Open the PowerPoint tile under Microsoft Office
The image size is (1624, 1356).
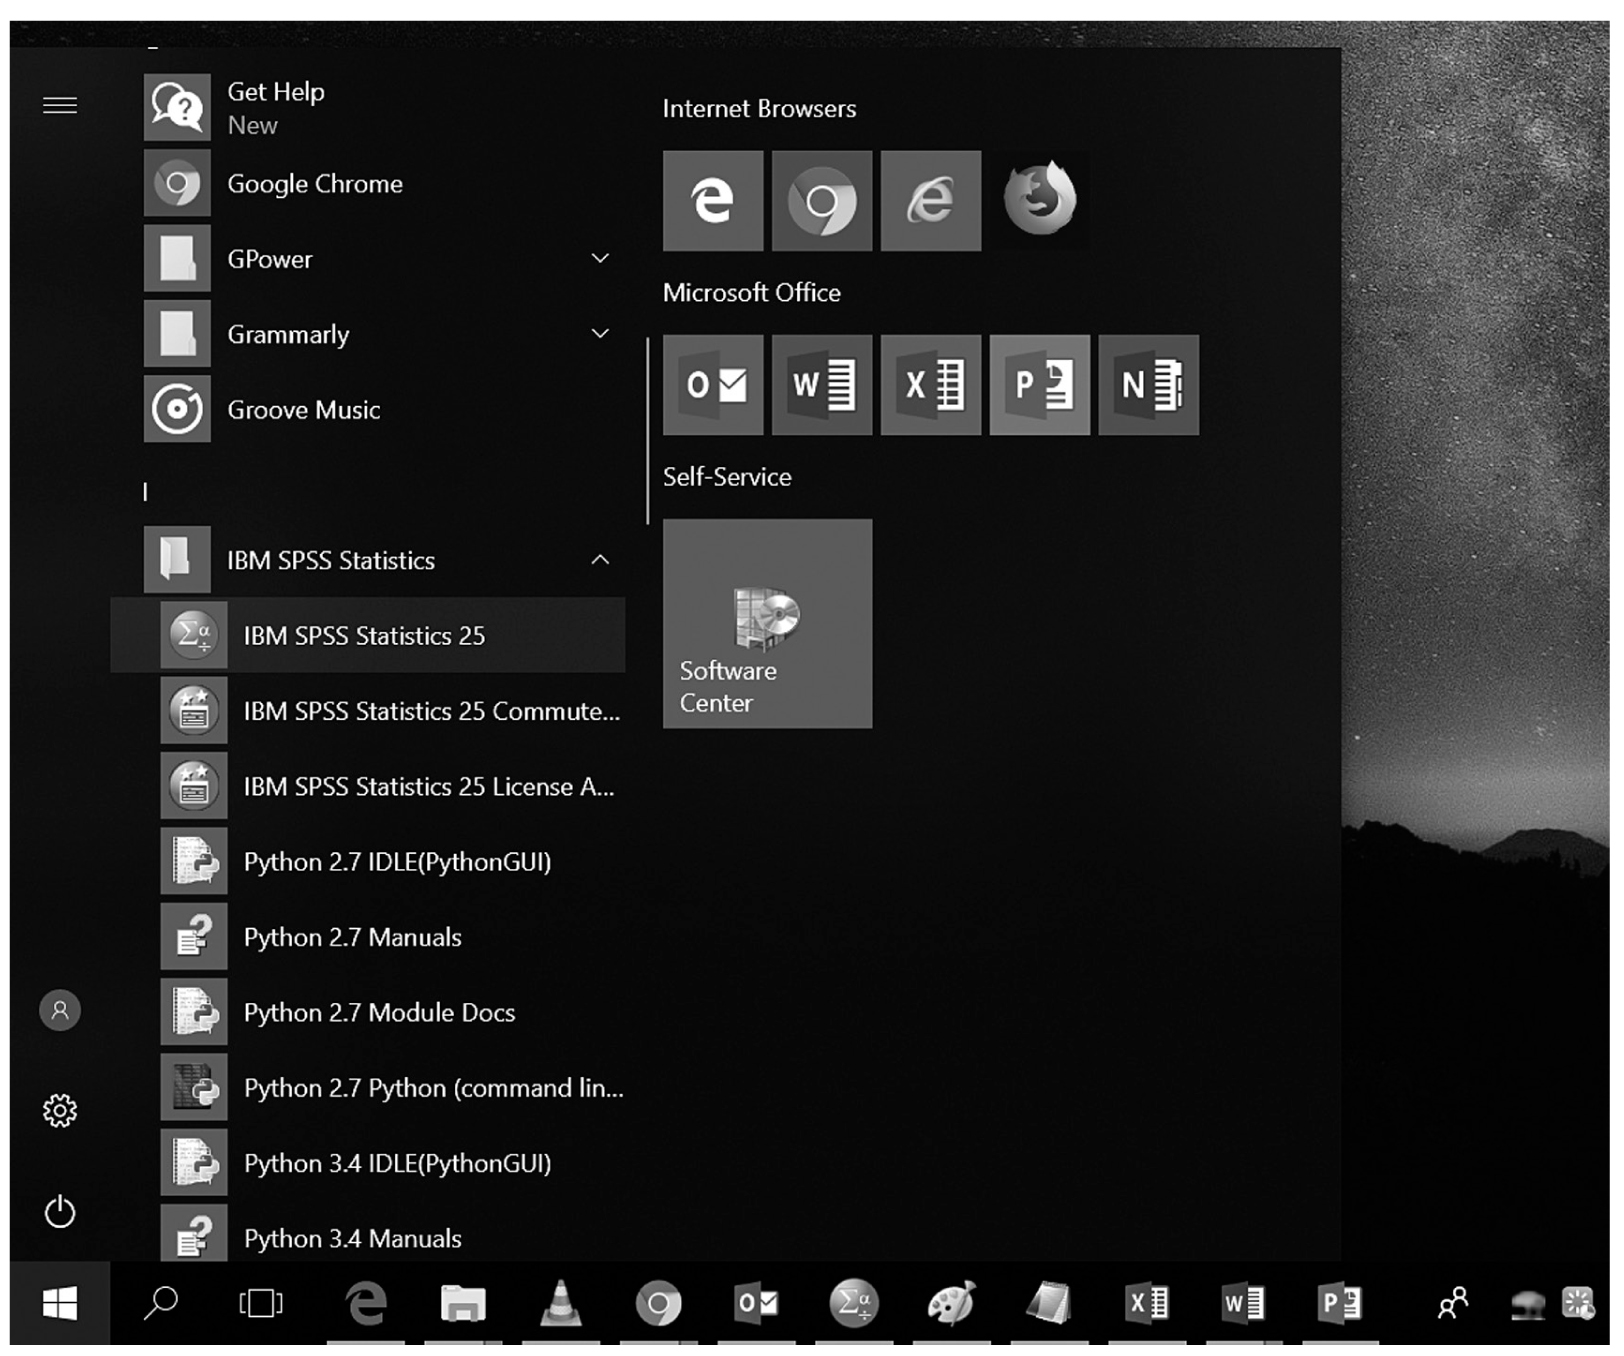(1040, 385)
